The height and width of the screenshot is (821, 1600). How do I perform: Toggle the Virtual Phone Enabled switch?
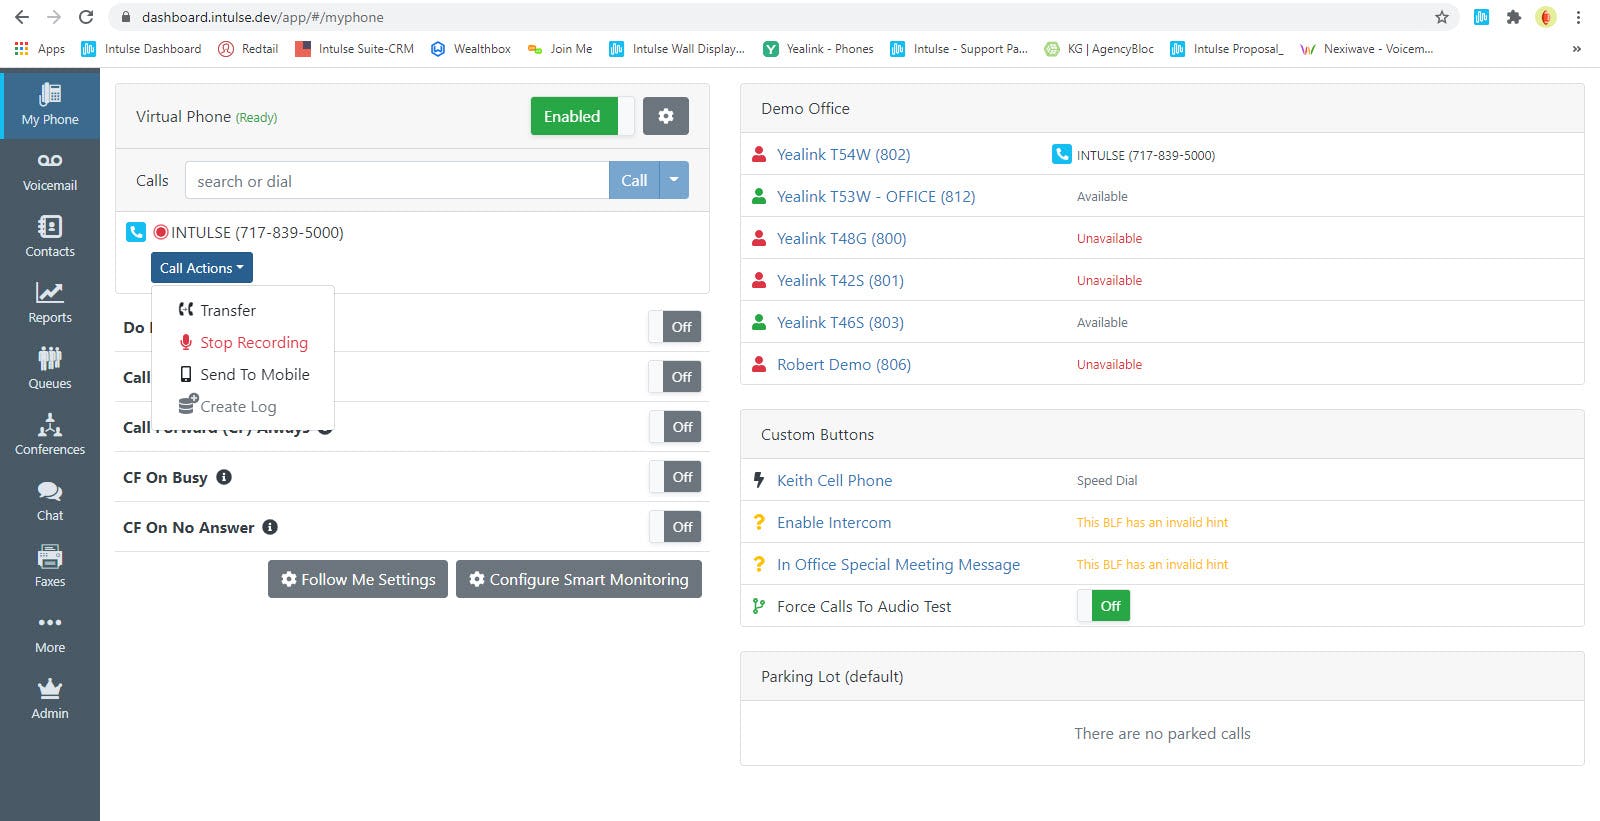point(582,116)
